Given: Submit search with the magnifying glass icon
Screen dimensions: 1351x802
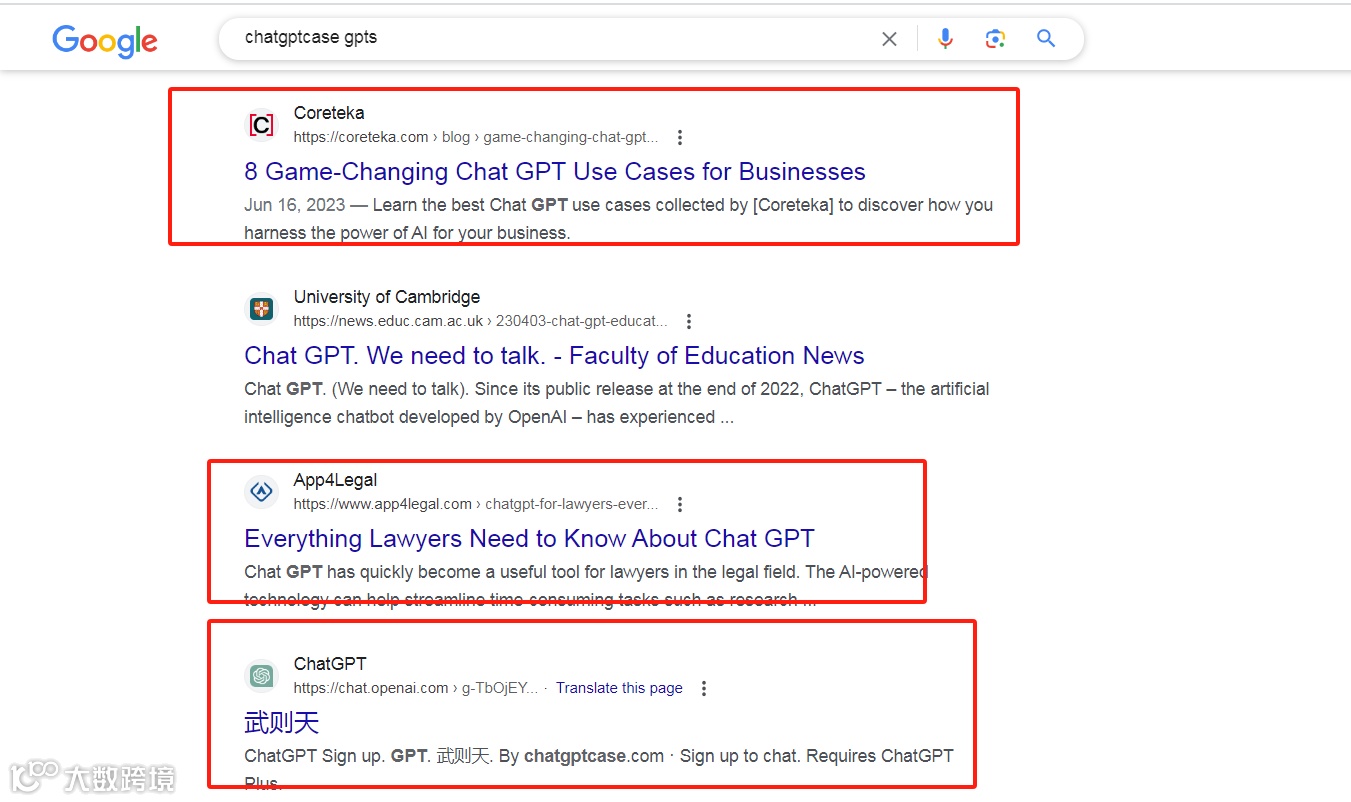Looking at the screenshot, I should 1046,39.
